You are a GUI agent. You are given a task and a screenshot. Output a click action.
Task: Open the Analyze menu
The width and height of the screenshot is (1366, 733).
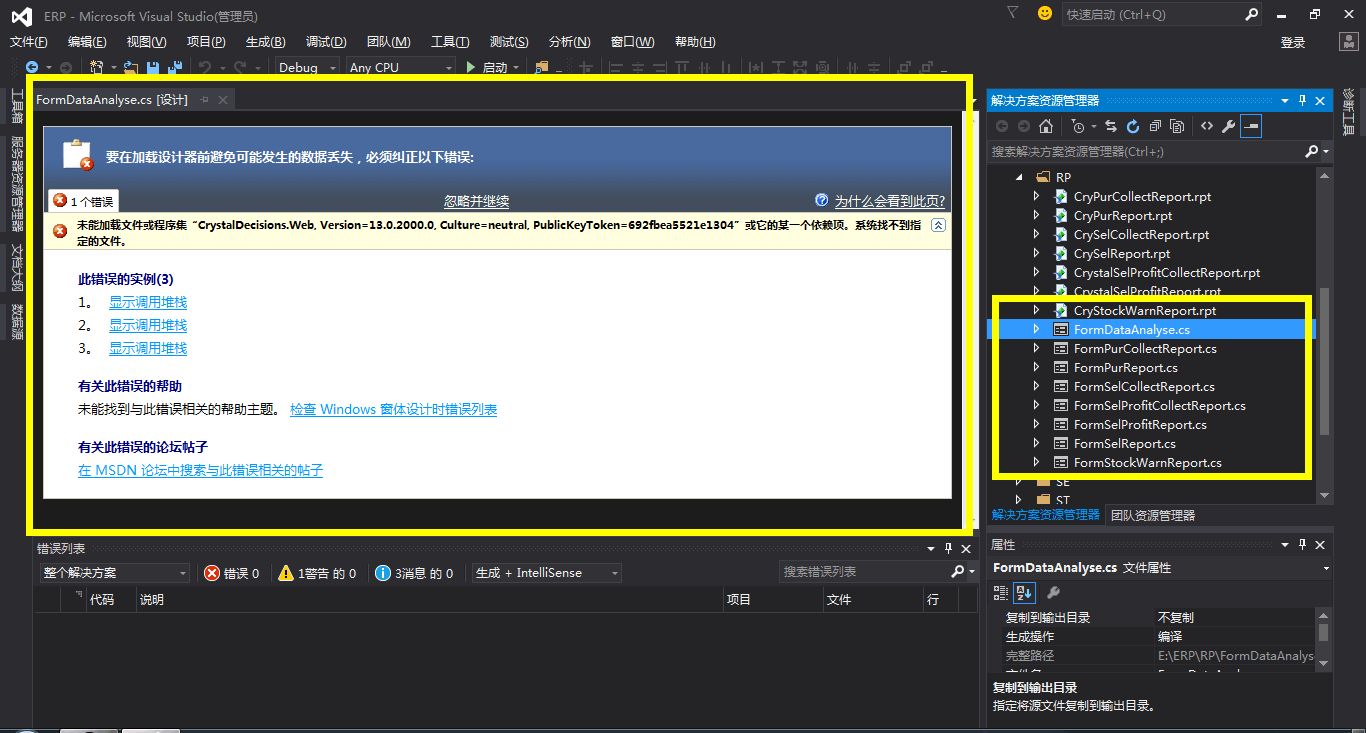(x=569, y=42)
